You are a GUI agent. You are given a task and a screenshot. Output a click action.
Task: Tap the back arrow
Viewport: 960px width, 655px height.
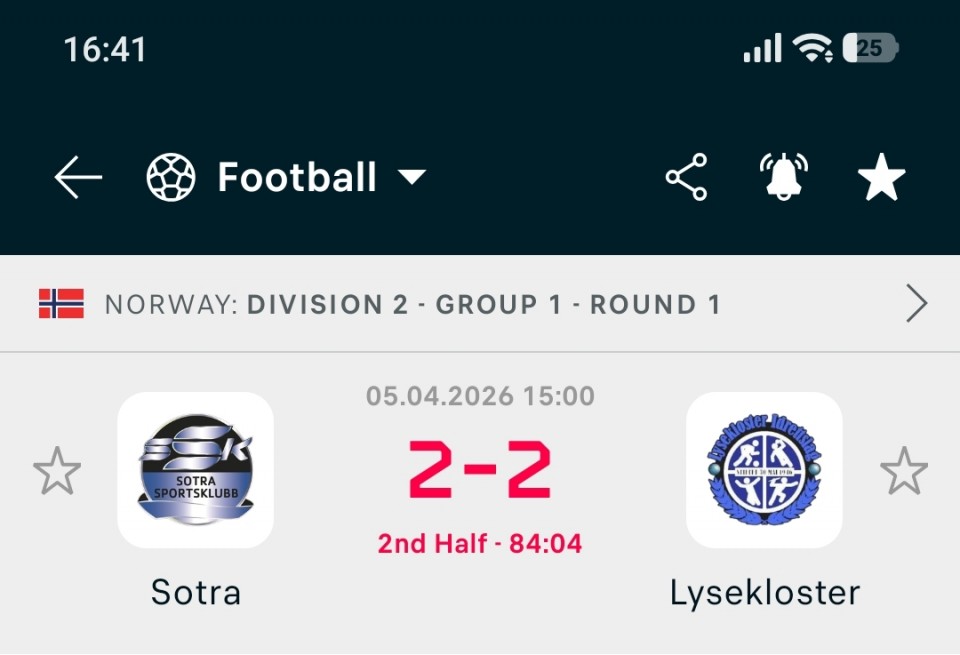(79, 178)
